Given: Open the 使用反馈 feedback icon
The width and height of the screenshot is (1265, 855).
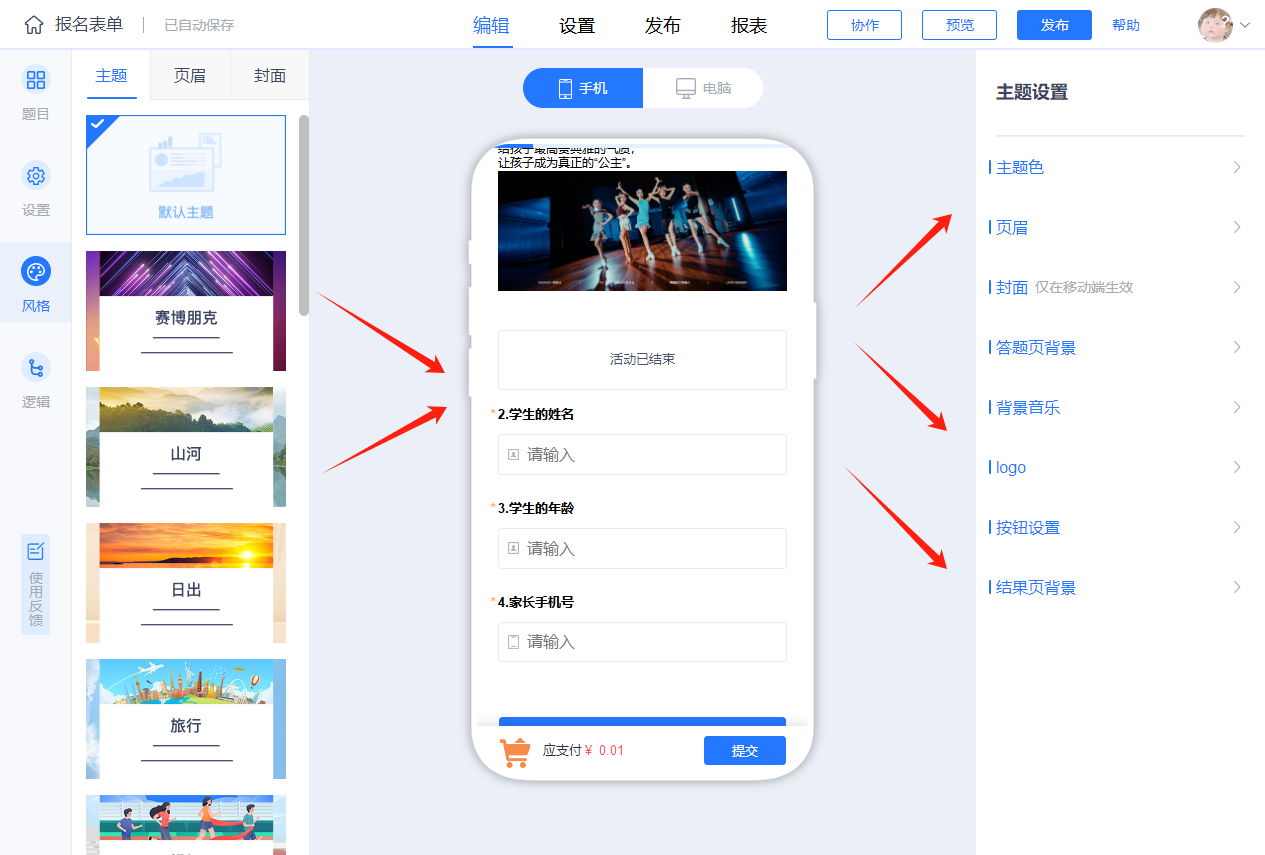Looking at the screenshot, I should coord(35,551).
